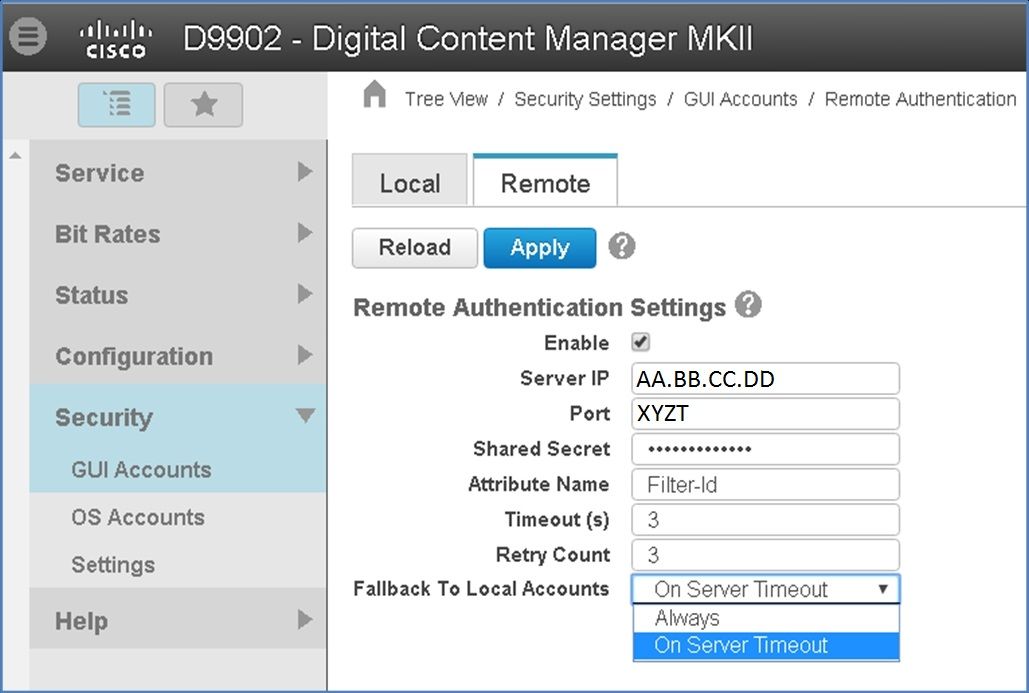The width and height of the screenshot is (1029, 693).
Task: Open Fallback To Local Accounts dropdown
Action: pos(766,589)
